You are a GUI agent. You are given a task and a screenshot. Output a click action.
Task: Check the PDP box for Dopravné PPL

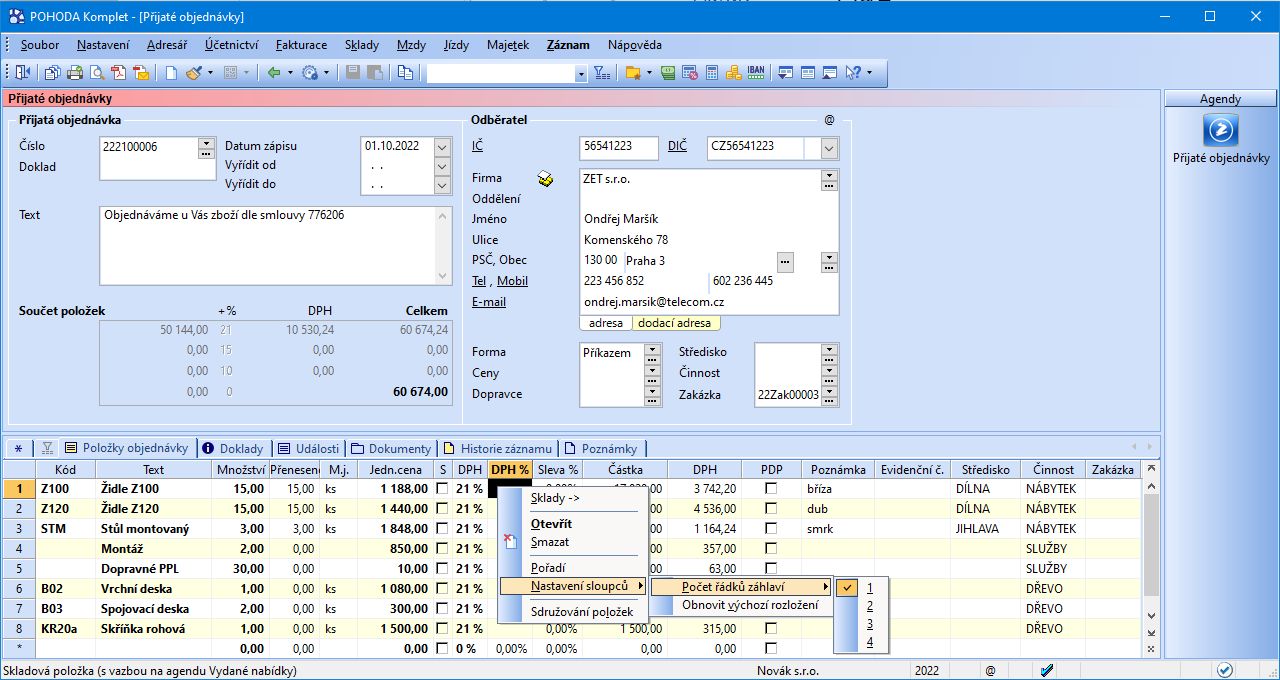pos(771,569)
